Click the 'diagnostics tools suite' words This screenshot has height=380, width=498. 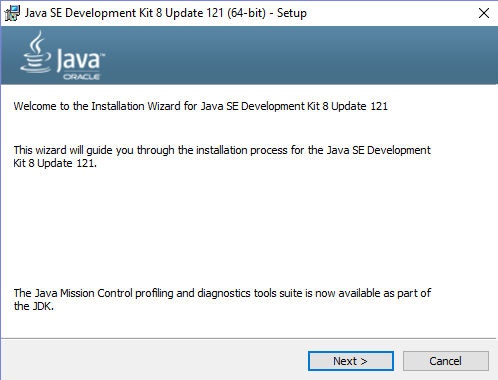(x=250, y=293)
